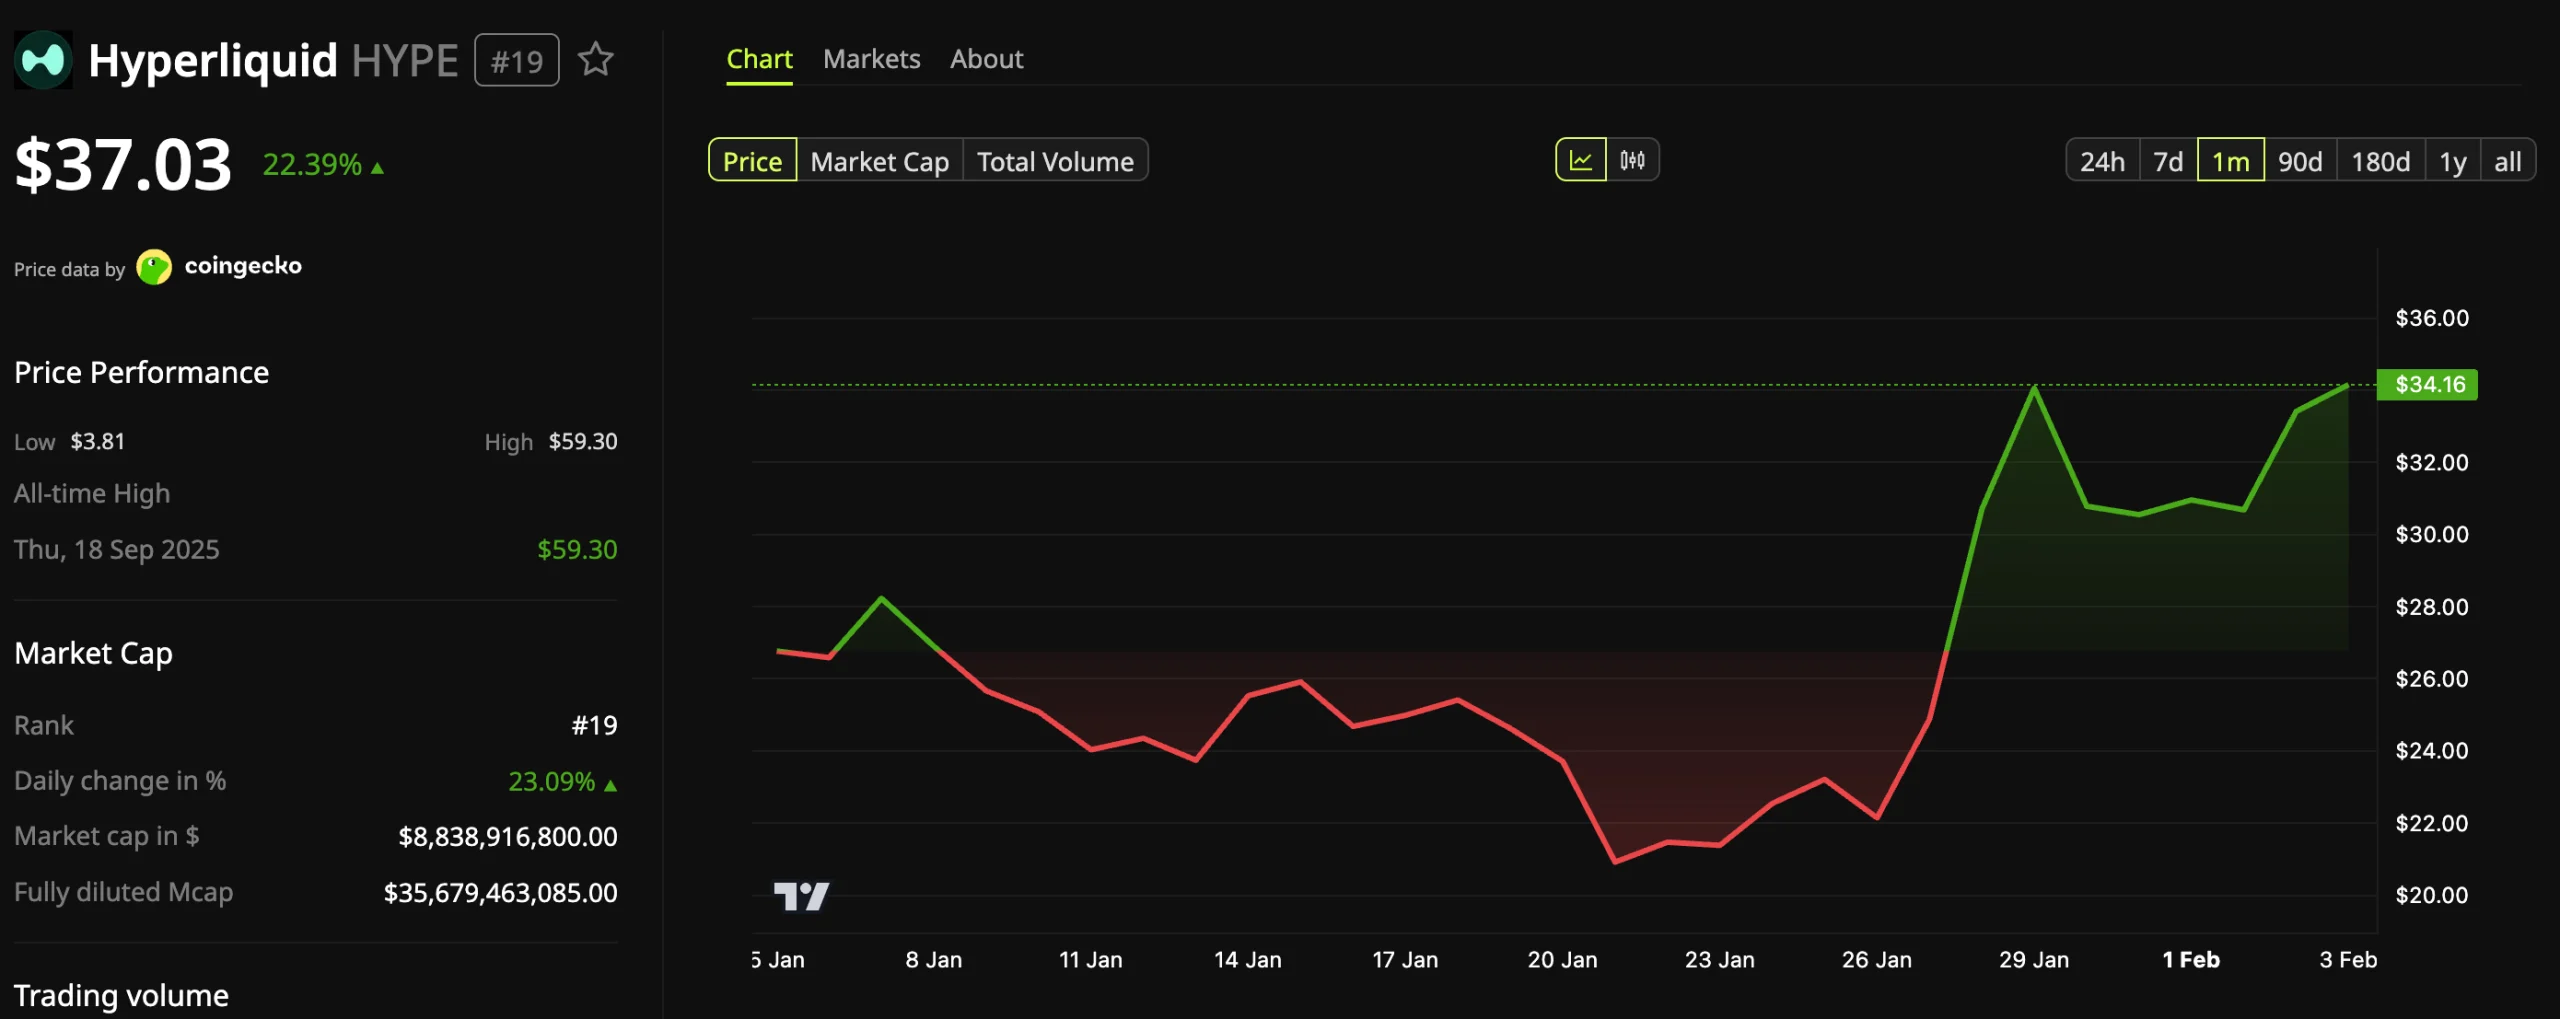Show all-time price history
This screenshot has height=1019, width=2560.
[x=2507, y=160]
